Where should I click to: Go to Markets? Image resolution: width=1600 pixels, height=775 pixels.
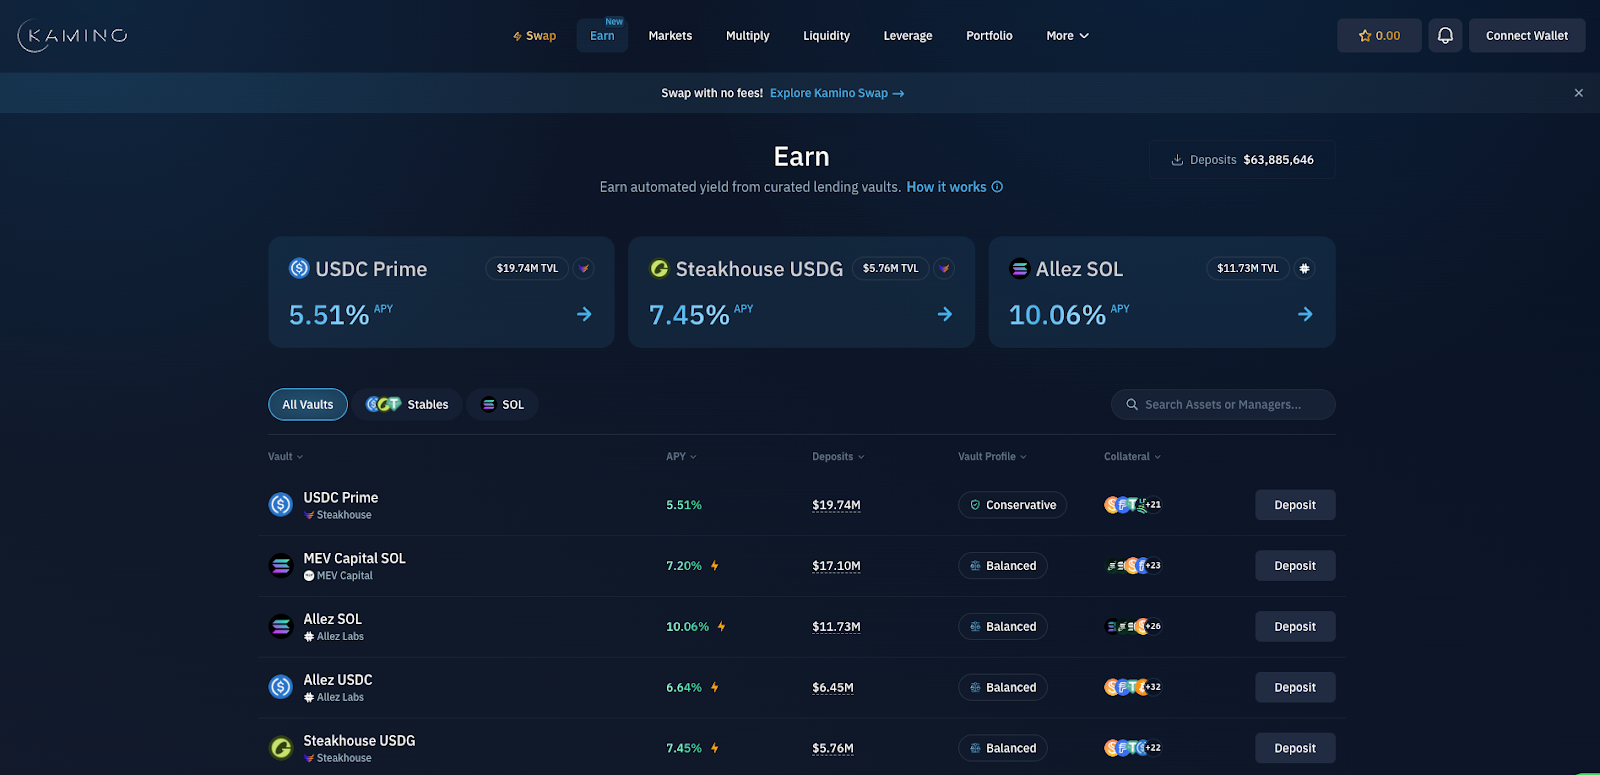pyautogui.click(x=670, y=36)
